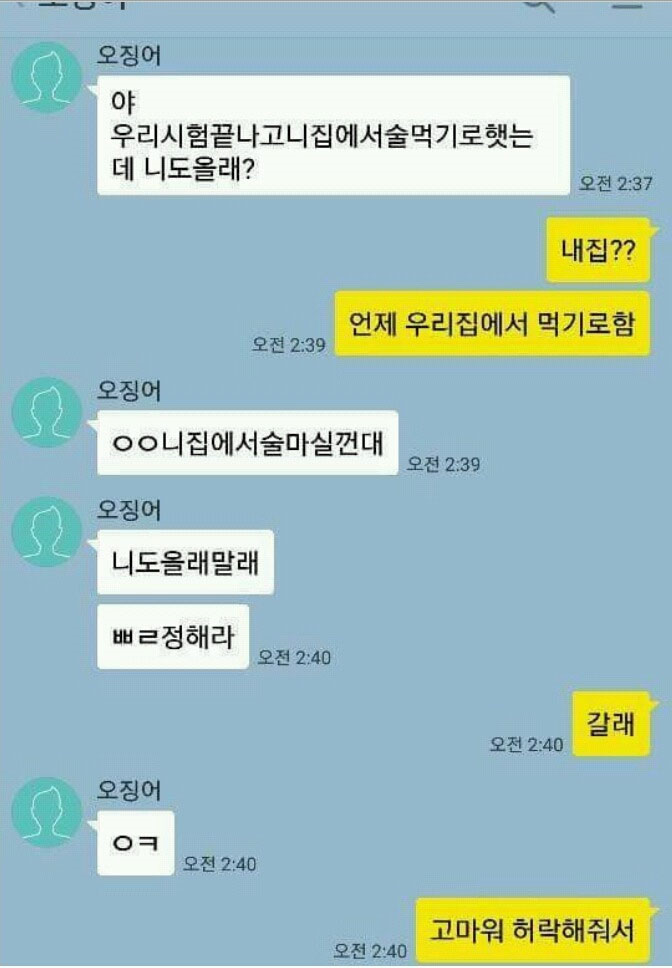Select the 언제 우리집에서 먹기로함 bubble
672x968 pixels.
coord(492,324)
